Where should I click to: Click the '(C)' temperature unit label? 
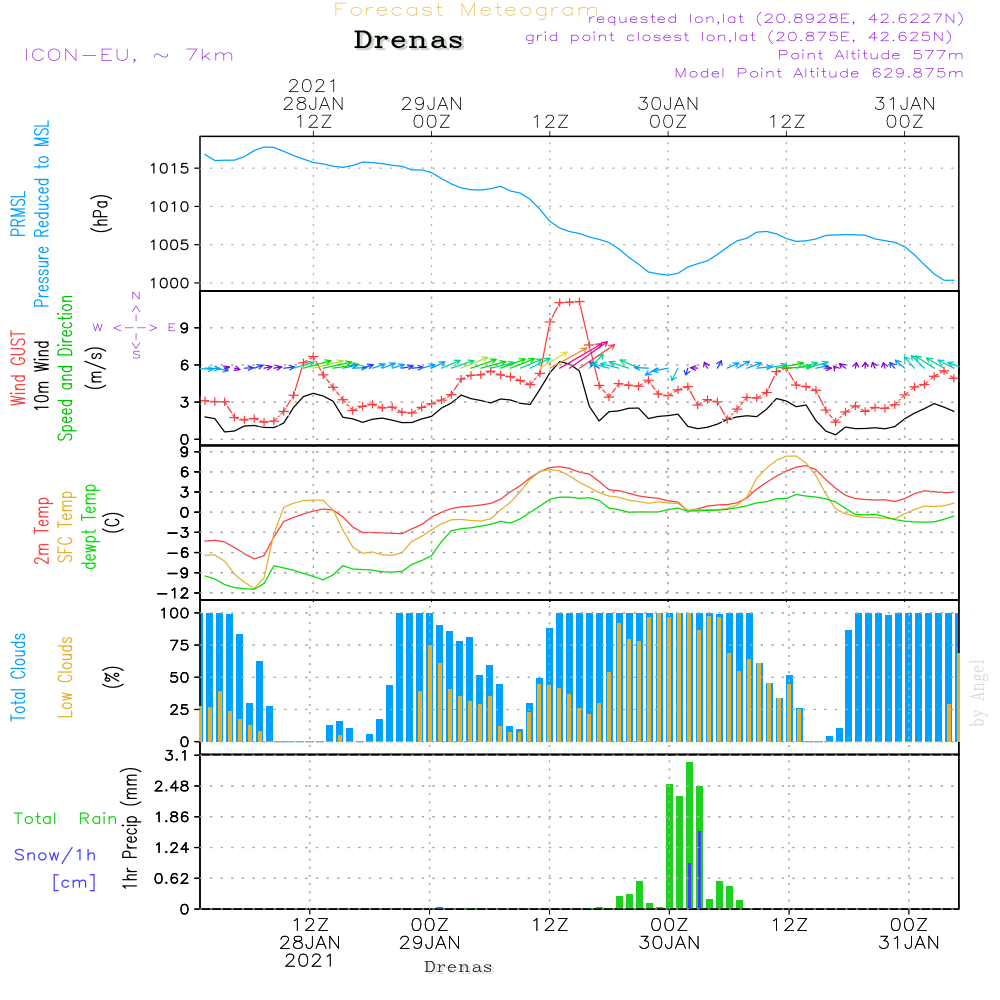(x=115, y=522)
